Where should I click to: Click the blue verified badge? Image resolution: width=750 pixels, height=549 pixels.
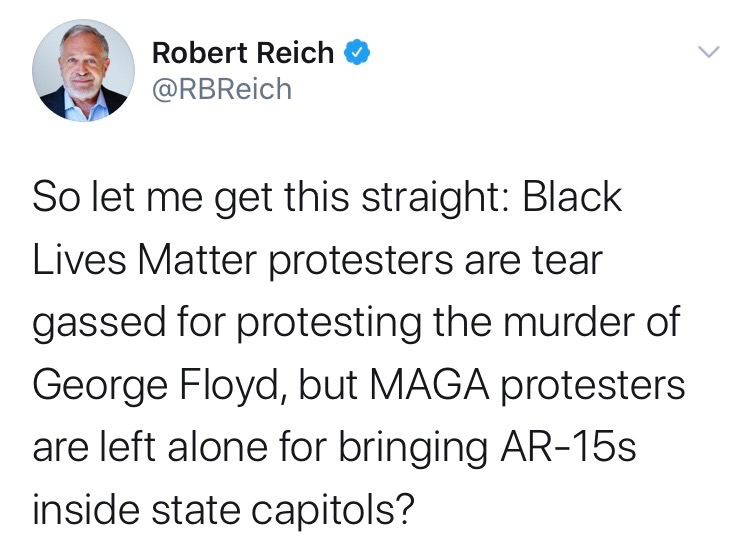point(357,53)
